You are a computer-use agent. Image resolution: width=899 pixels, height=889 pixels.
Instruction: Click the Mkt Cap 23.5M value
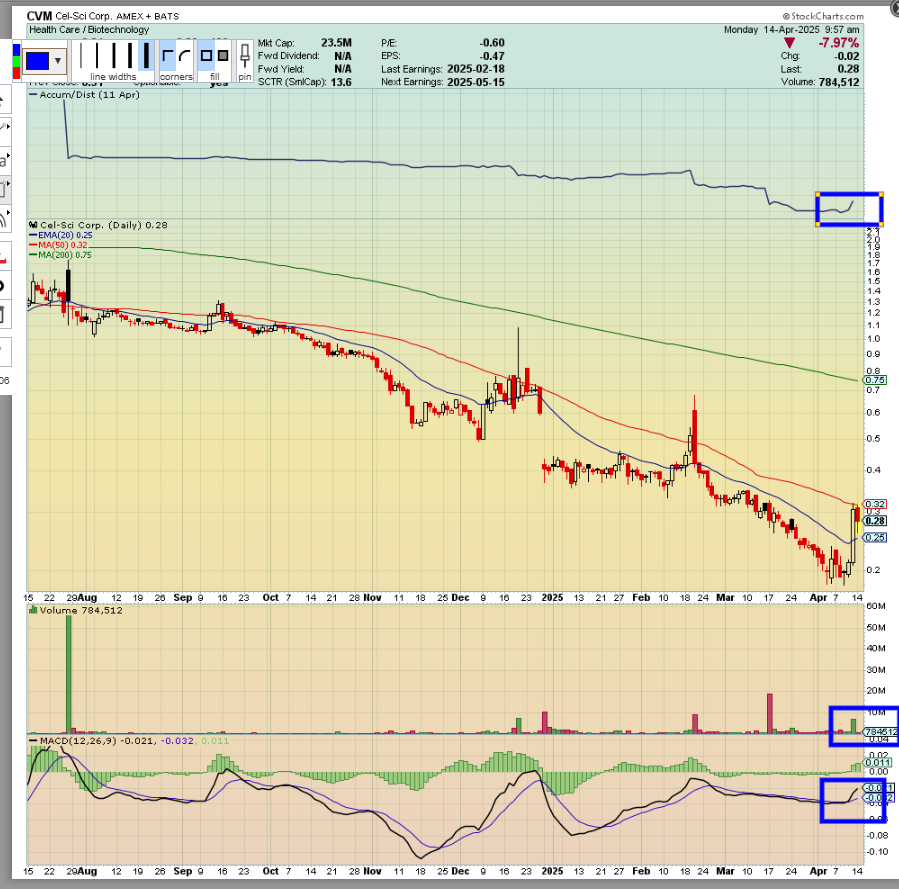[x=337, y=43]
